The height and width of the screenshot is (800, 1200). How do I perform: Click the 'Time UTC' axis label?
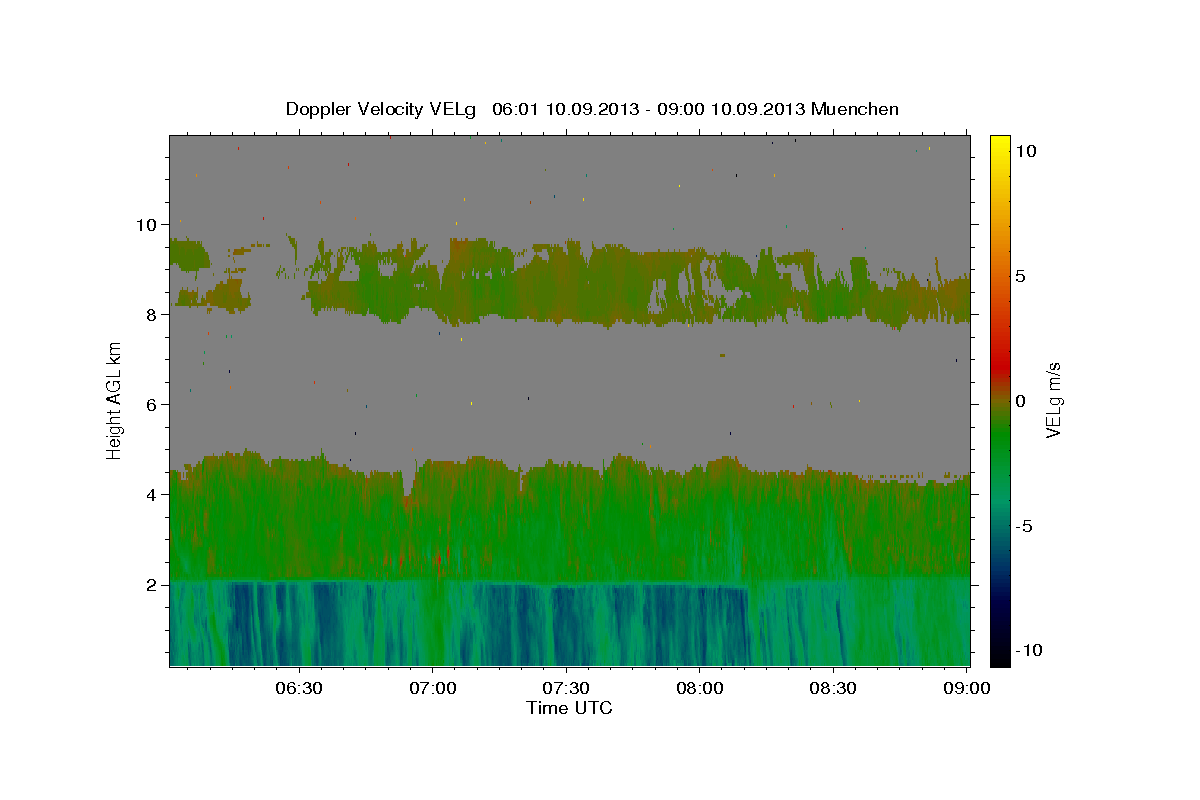(x=569, y=708)
